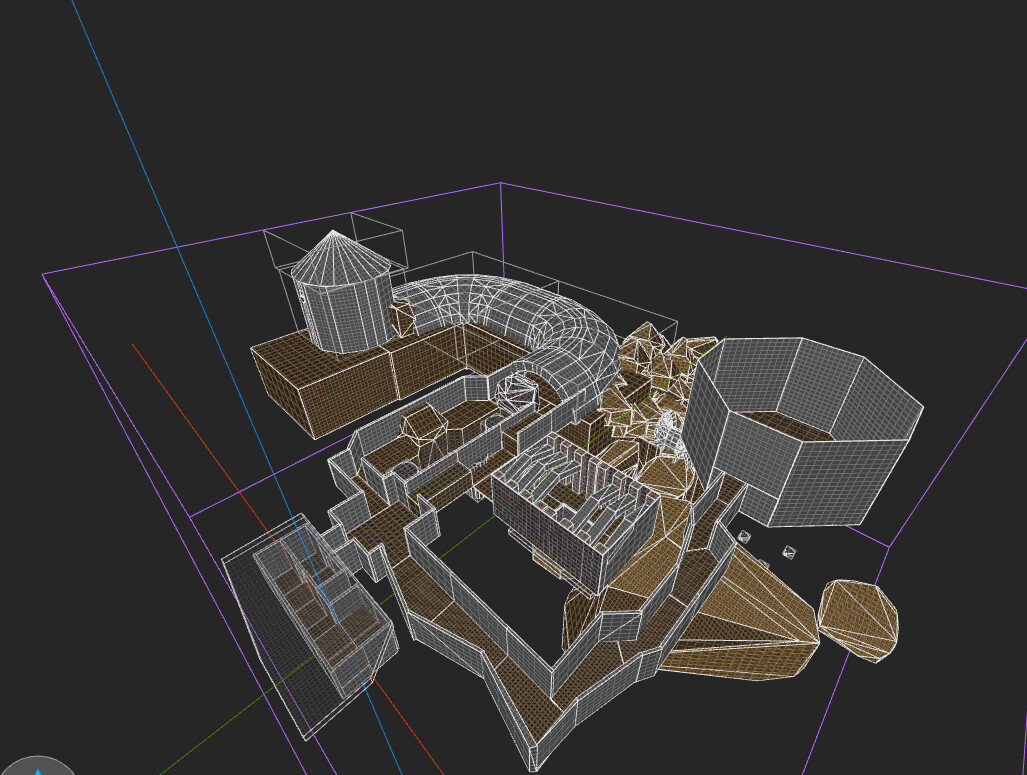1027x775 pixels.
Task: Click the small cube entity near the octagon
Action: 744,537
